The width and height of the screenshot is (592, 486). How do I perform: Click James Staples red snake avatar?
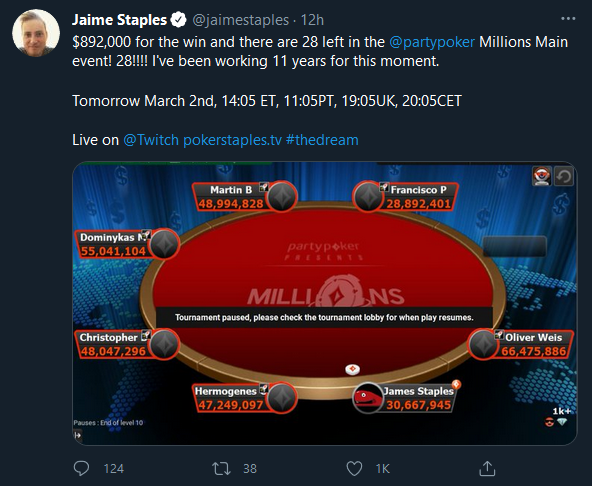(x=368, y=398)
